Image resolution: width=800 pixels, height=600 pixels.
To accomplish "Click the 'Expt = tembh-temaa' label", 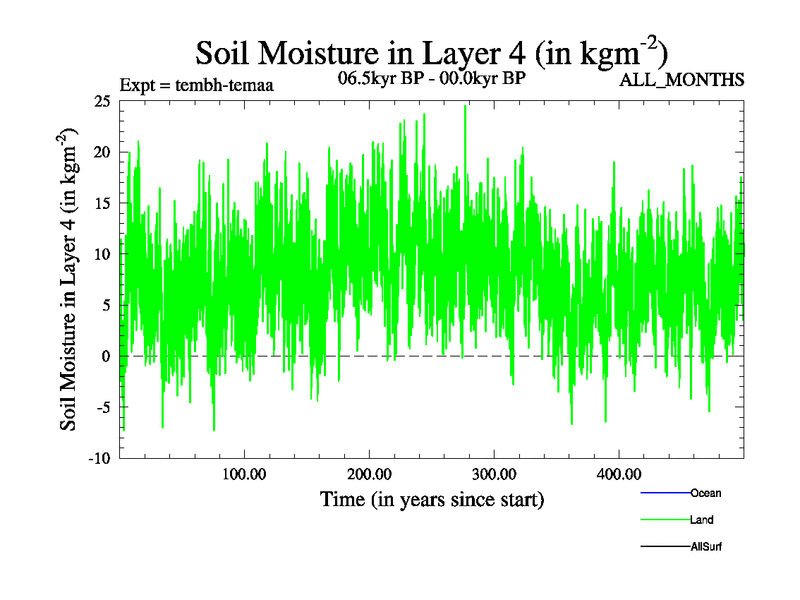I will coord(196,85).
